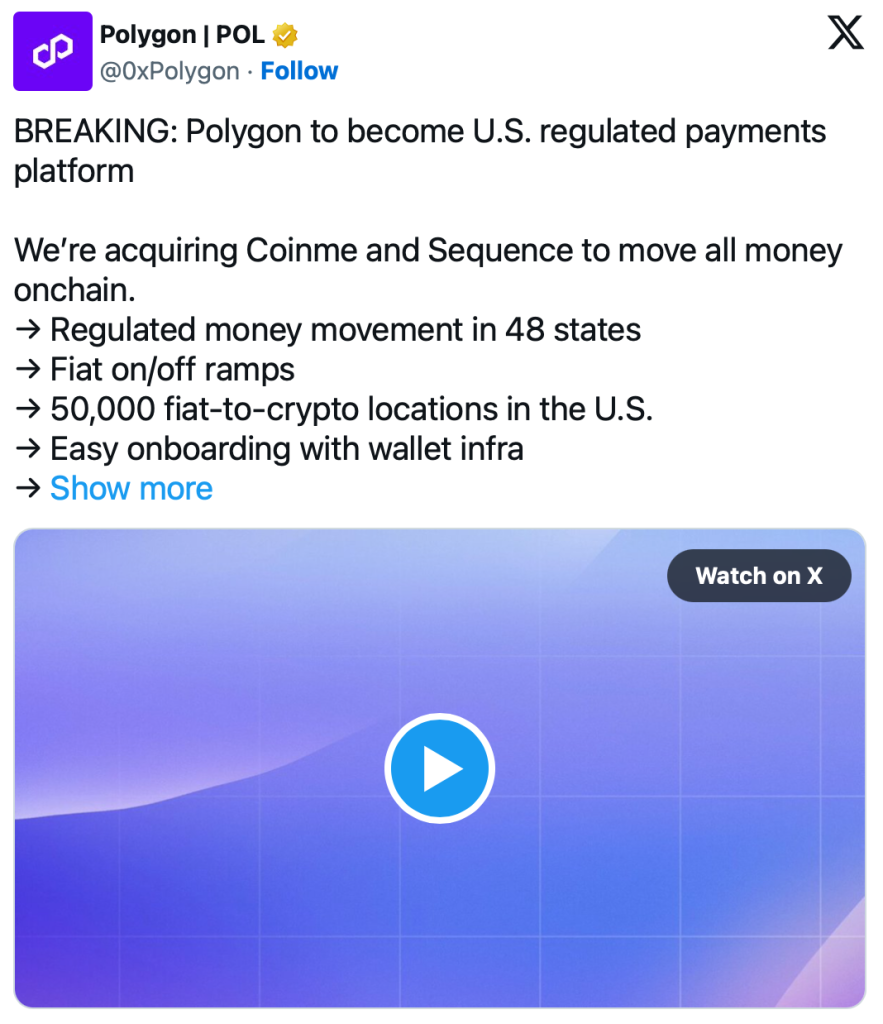Click the gold verified badge
Image resolution: width=883 pixels, height=1024 pixels.
coord(286,36)
